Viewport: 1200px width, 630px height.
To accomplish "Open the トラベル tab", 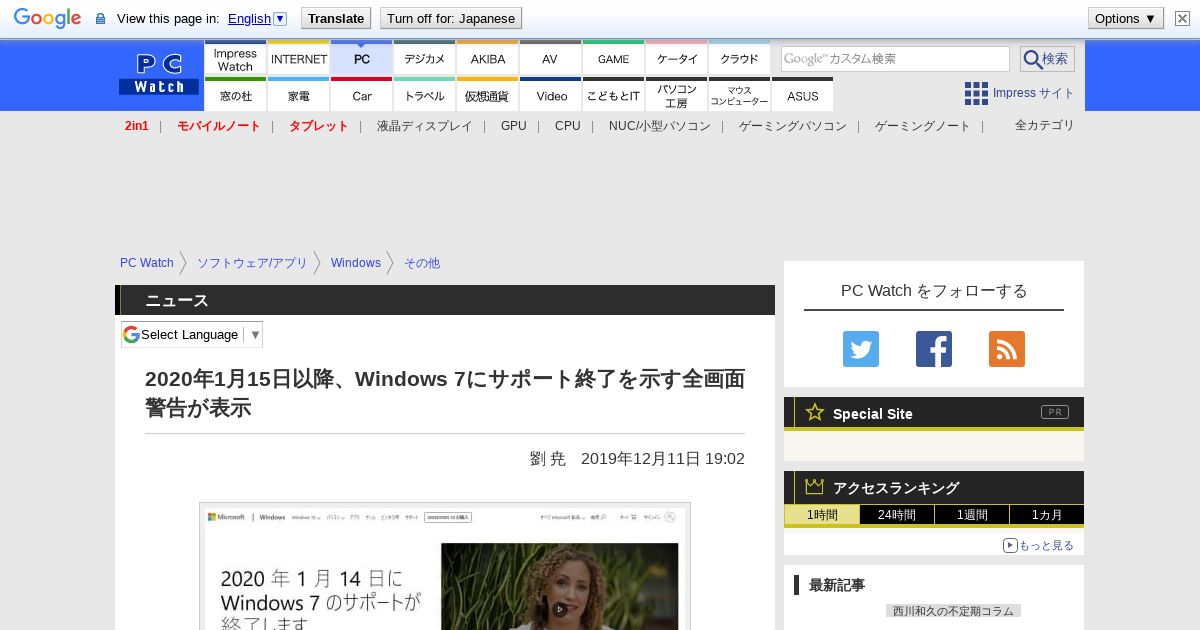I will 424,95.
